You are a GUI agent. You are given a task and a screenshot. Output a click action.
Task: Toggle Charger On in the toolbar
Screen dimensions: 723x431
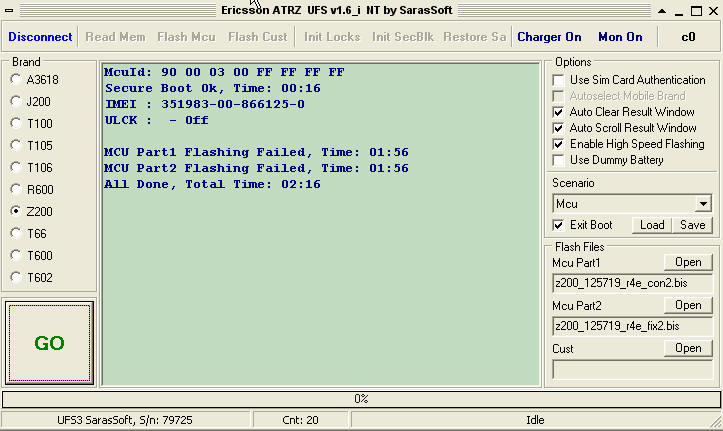[x=549, y=37]
